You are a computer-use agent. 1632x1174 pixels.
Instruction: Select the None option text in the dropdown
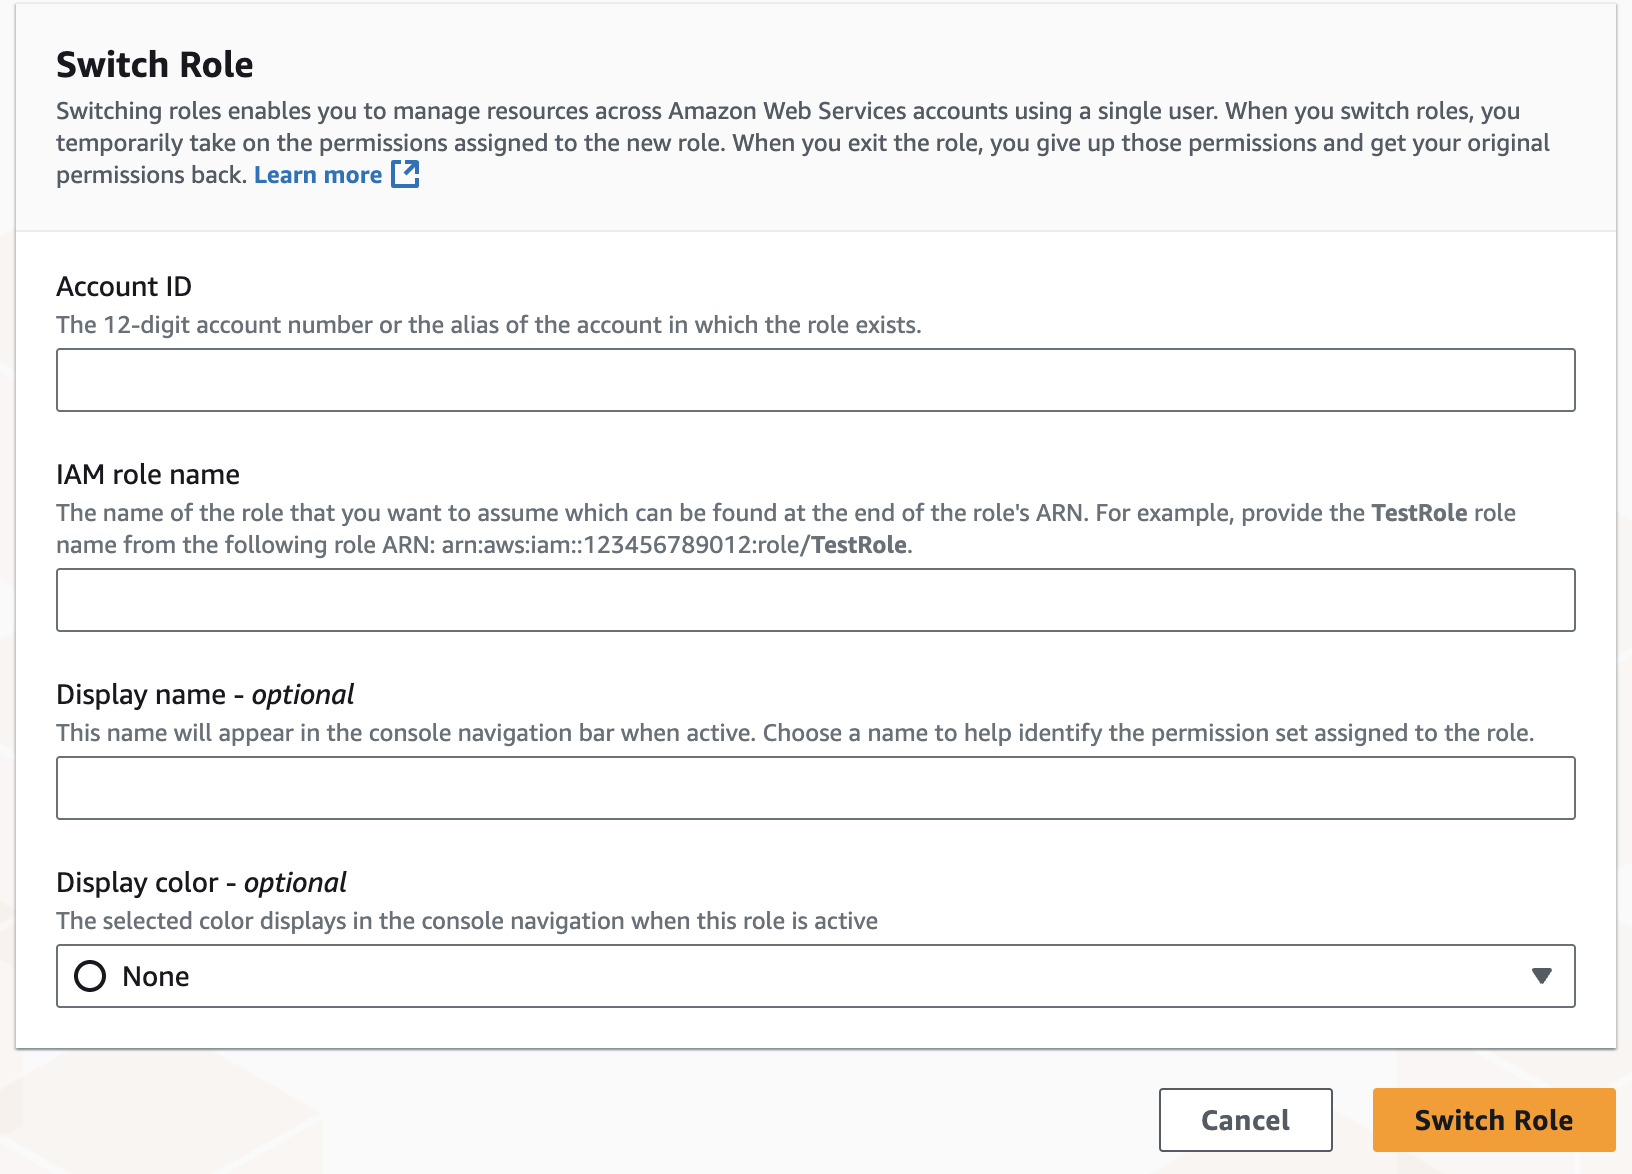point(156,977)
